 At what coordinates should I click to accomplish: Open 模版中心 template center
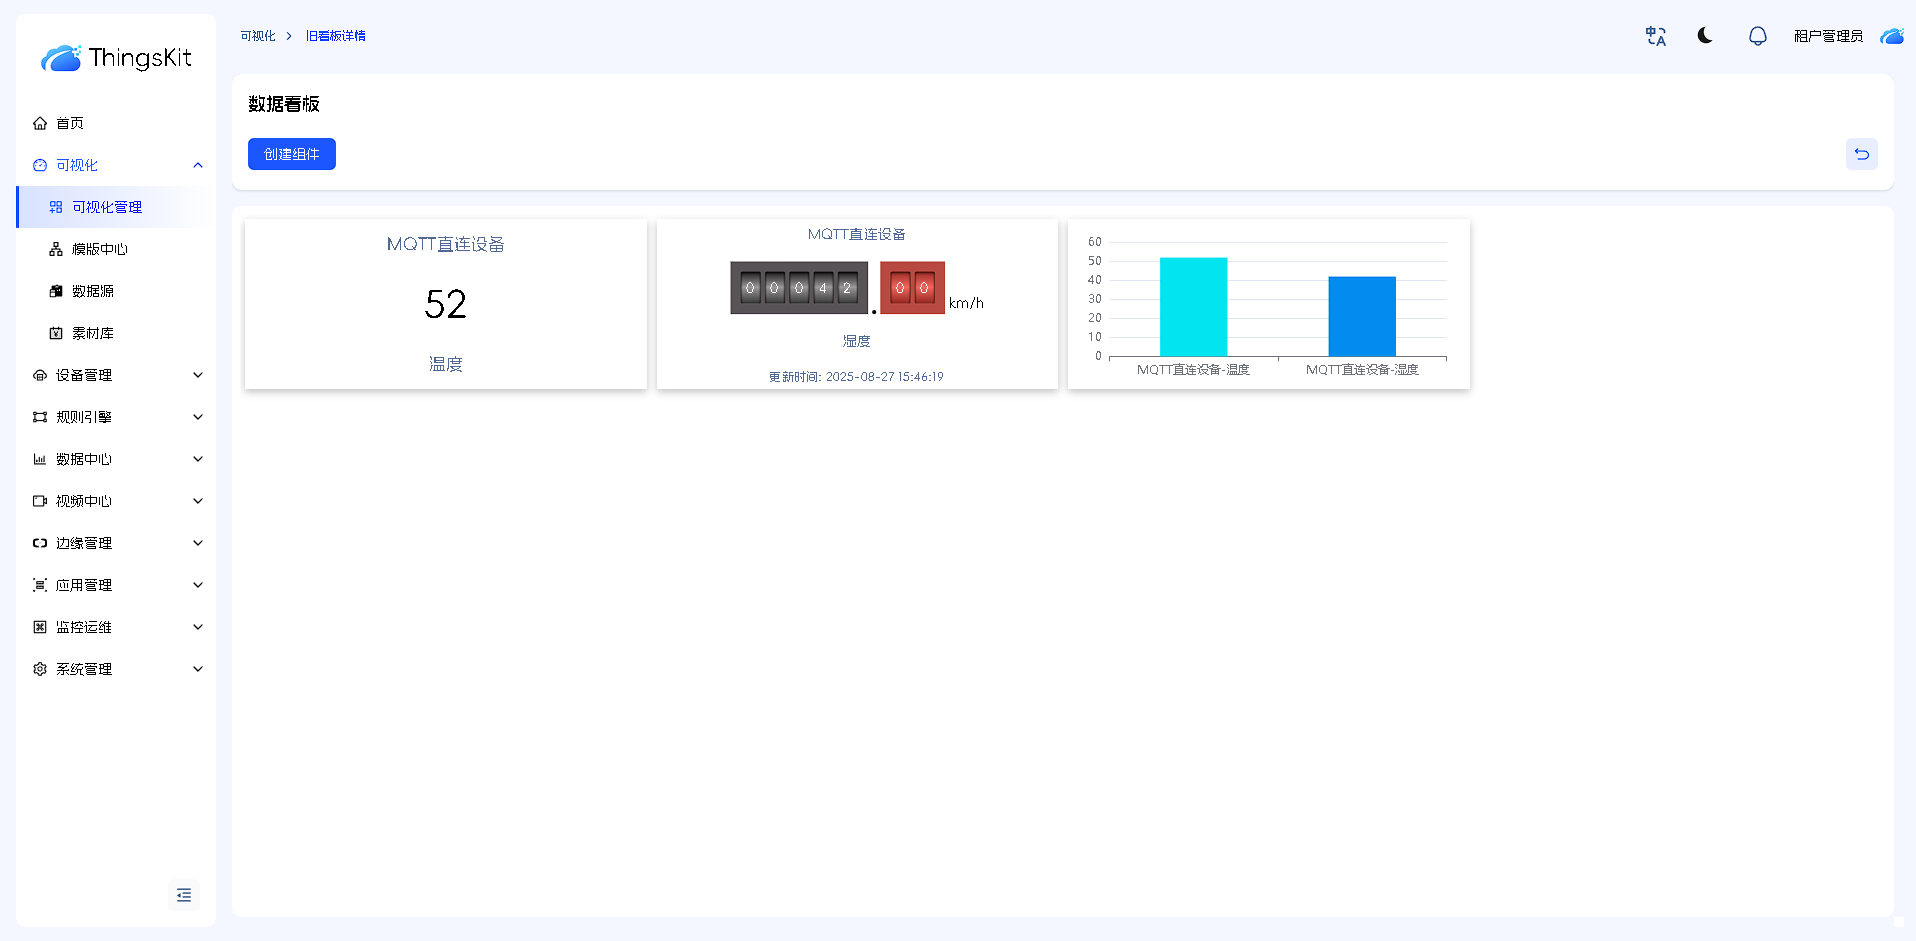point(100,249)
